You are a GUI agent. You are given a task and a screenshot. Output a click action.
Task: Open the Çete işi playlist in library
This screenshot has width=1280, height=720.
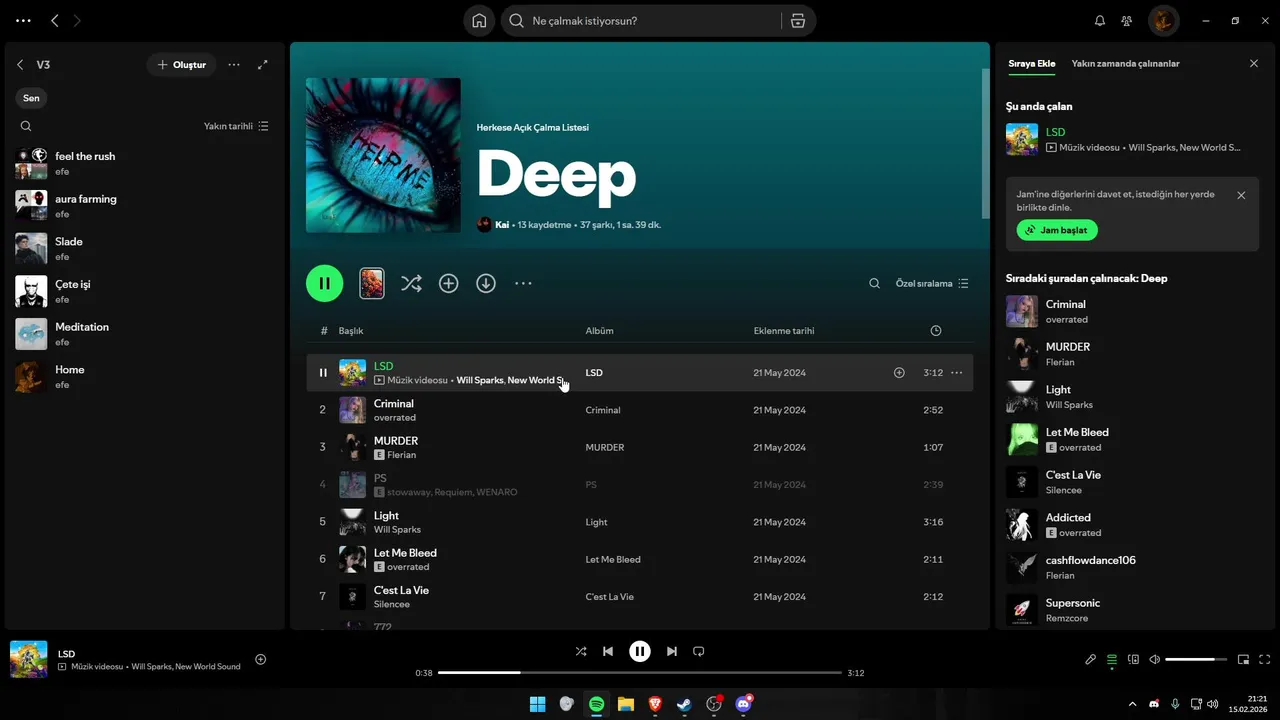click(x=145, y=291)
